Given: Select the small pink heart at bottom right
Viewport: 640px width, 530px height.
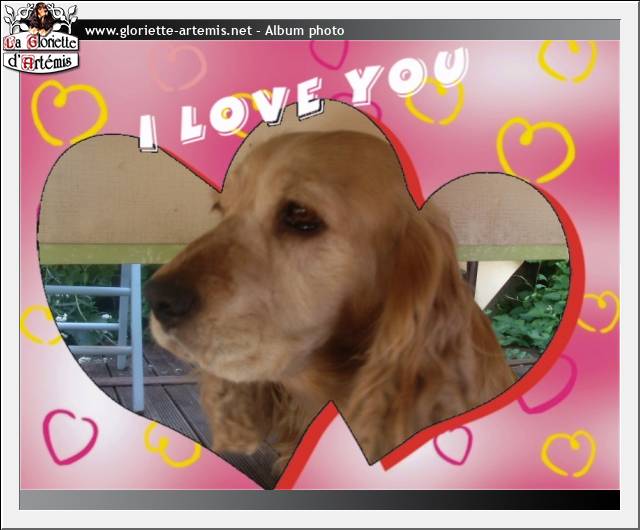Looking at the screenshot, I should pos(453,445).
